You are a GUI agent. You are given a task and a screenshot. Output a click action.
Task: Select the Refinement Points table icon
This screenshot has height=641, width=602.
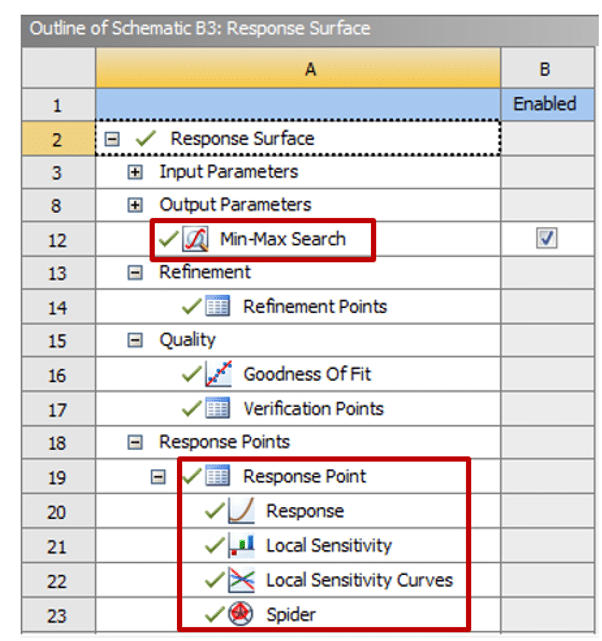click(x=219, y=307)
